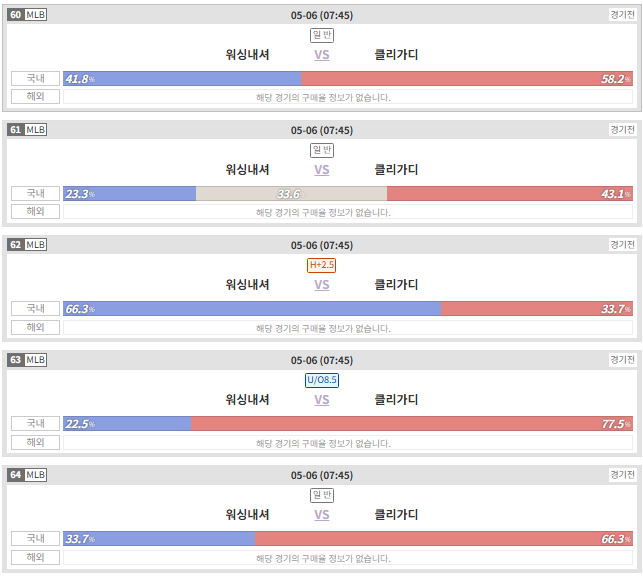Click the 일반 badge in match 60

[322, 35]
